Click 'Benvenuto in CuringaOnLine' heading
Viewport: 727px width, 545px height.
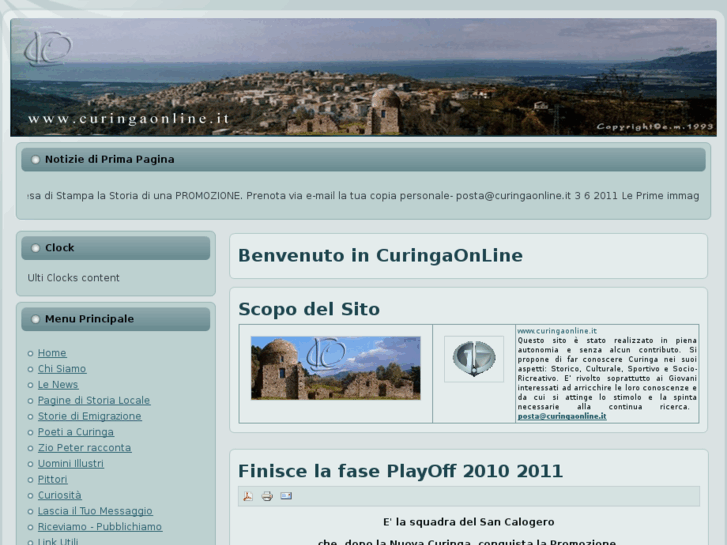[x=380, y=256]
